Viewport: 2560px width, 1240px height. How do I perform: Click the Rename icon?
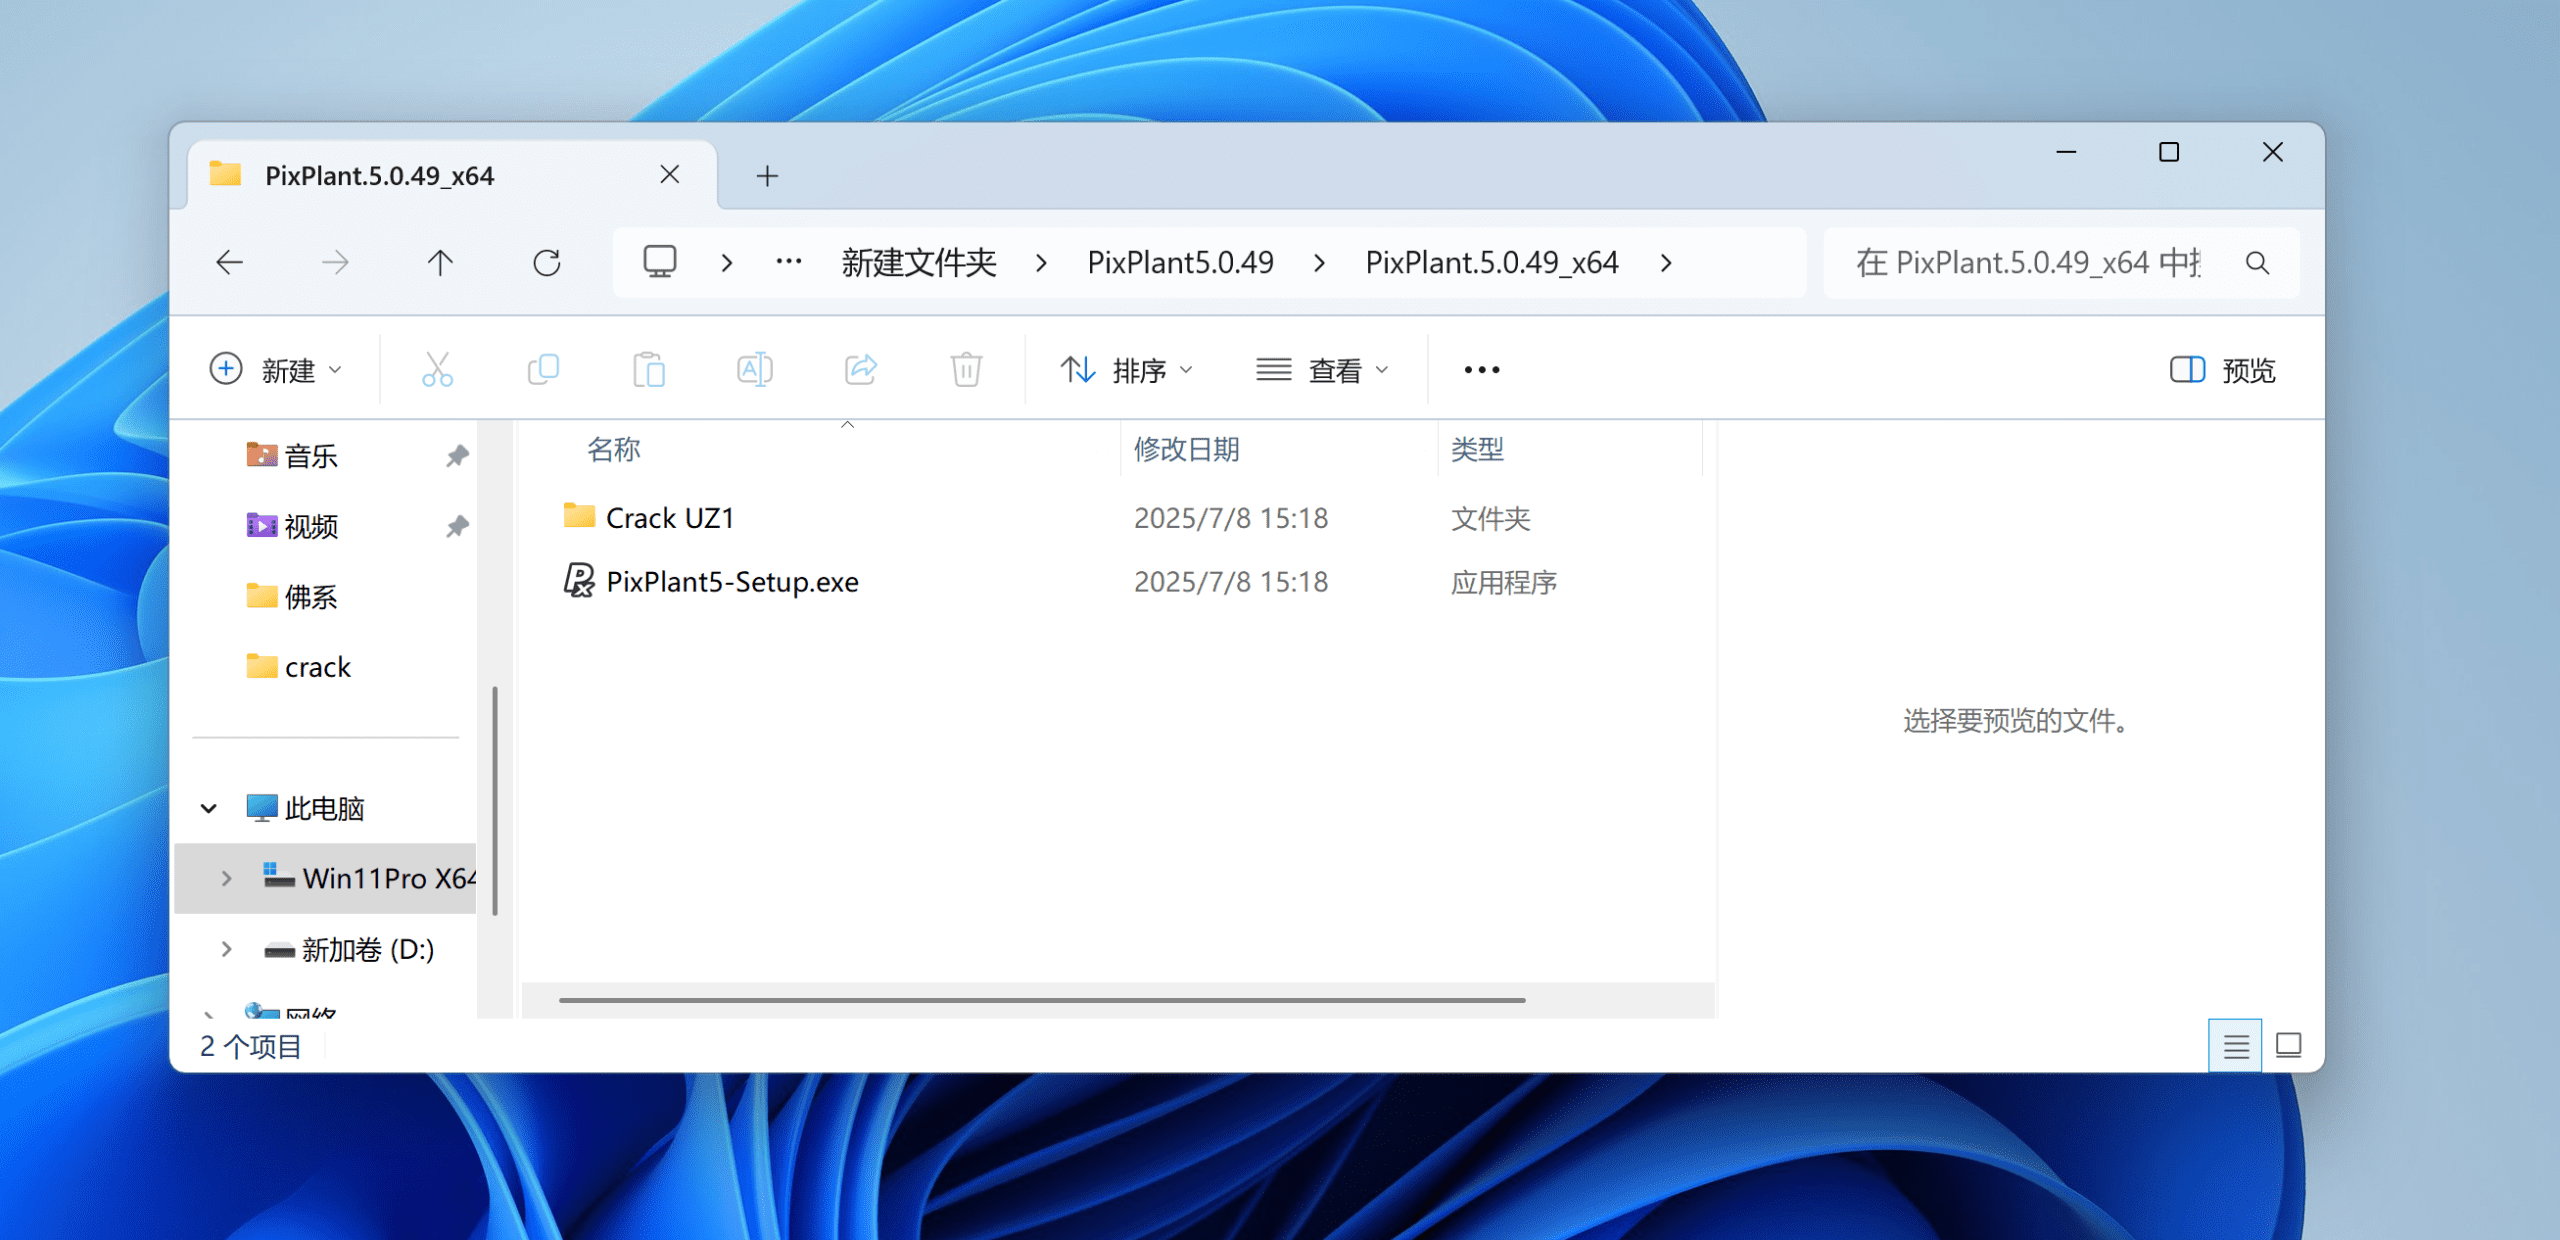(754, 370)
